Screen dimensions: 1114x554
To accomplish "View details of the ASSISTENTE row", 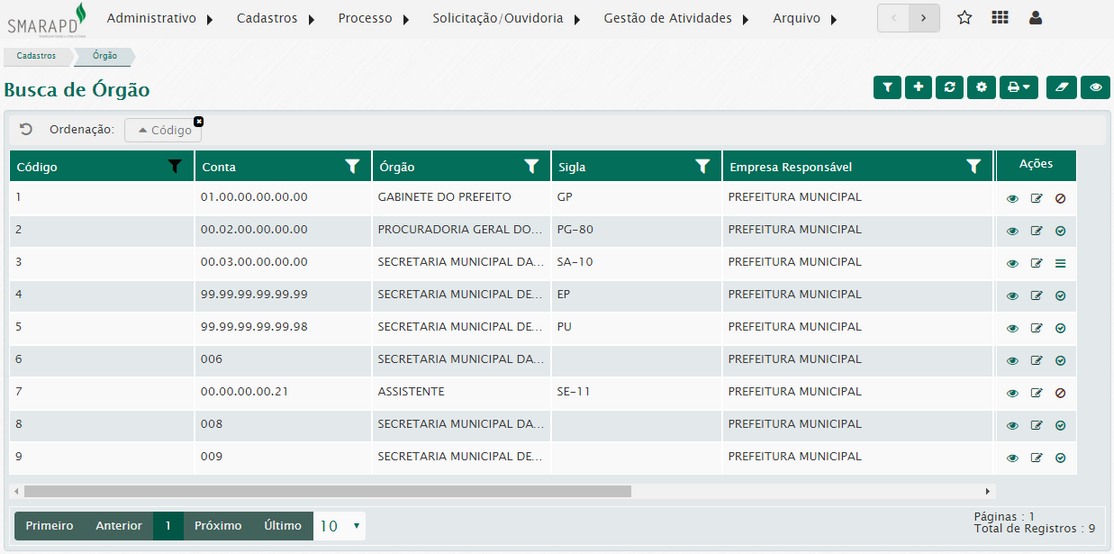I will click(x=1012, y=393).
